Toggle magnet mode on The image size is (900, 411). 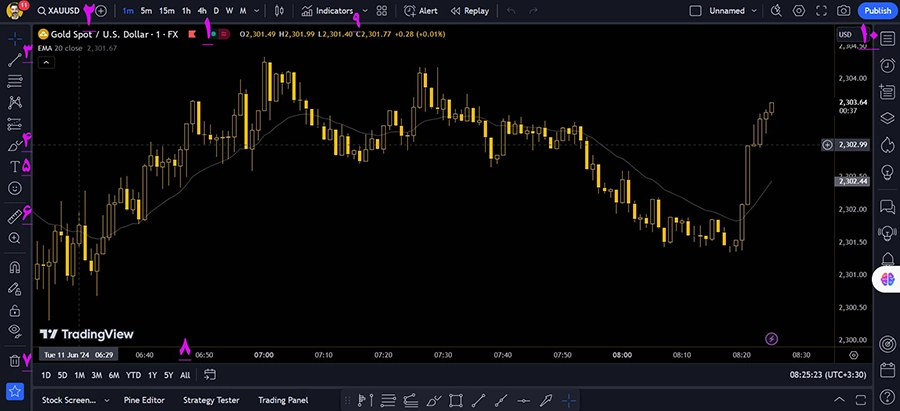click(x=14, y=267)
